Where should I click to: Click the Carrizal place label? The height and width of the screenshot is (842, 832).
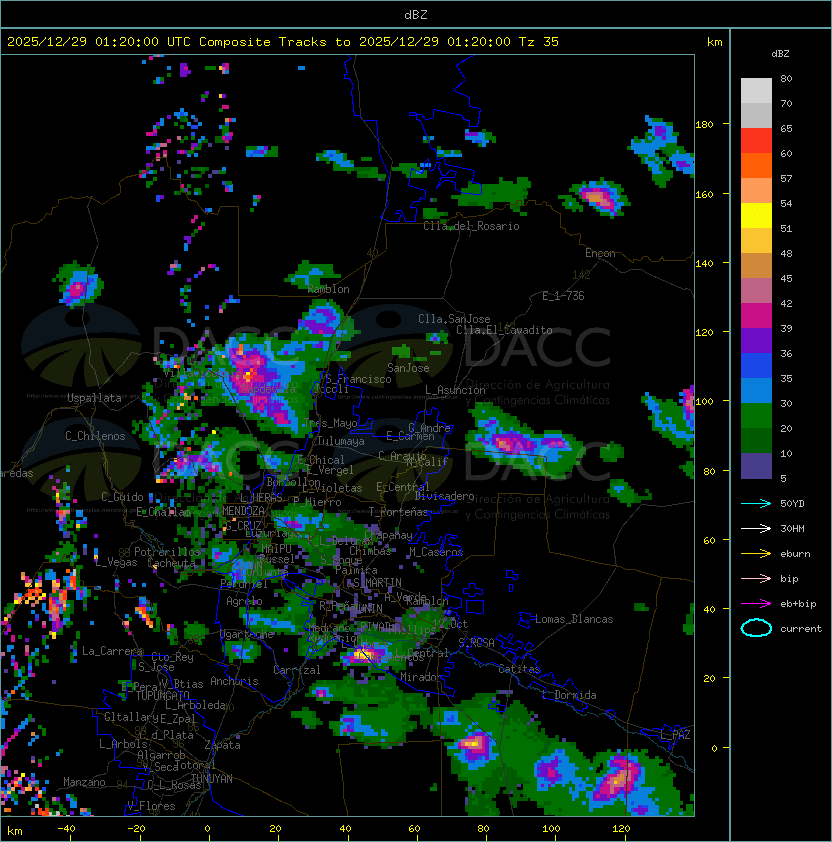tap(296, 670)
